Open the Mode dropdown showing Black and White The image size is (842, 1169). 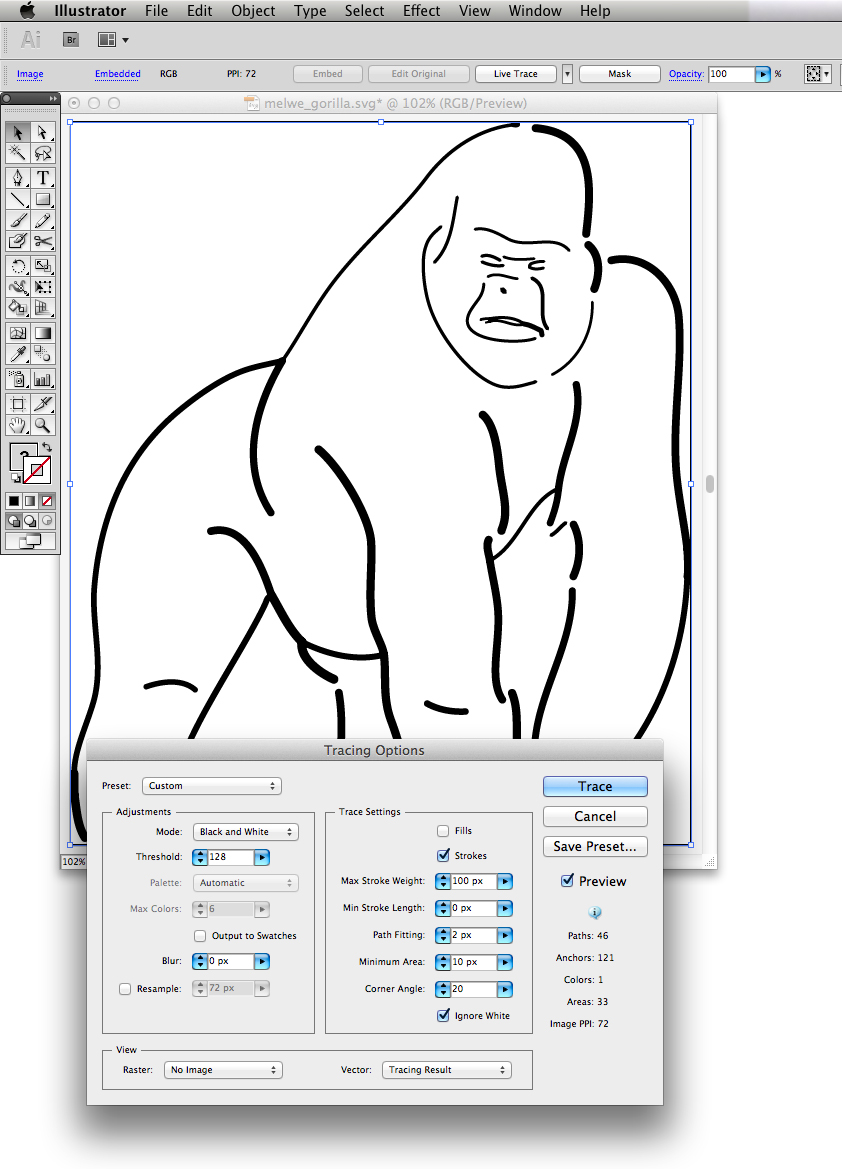pyautogui.click(x=245, y=831)
